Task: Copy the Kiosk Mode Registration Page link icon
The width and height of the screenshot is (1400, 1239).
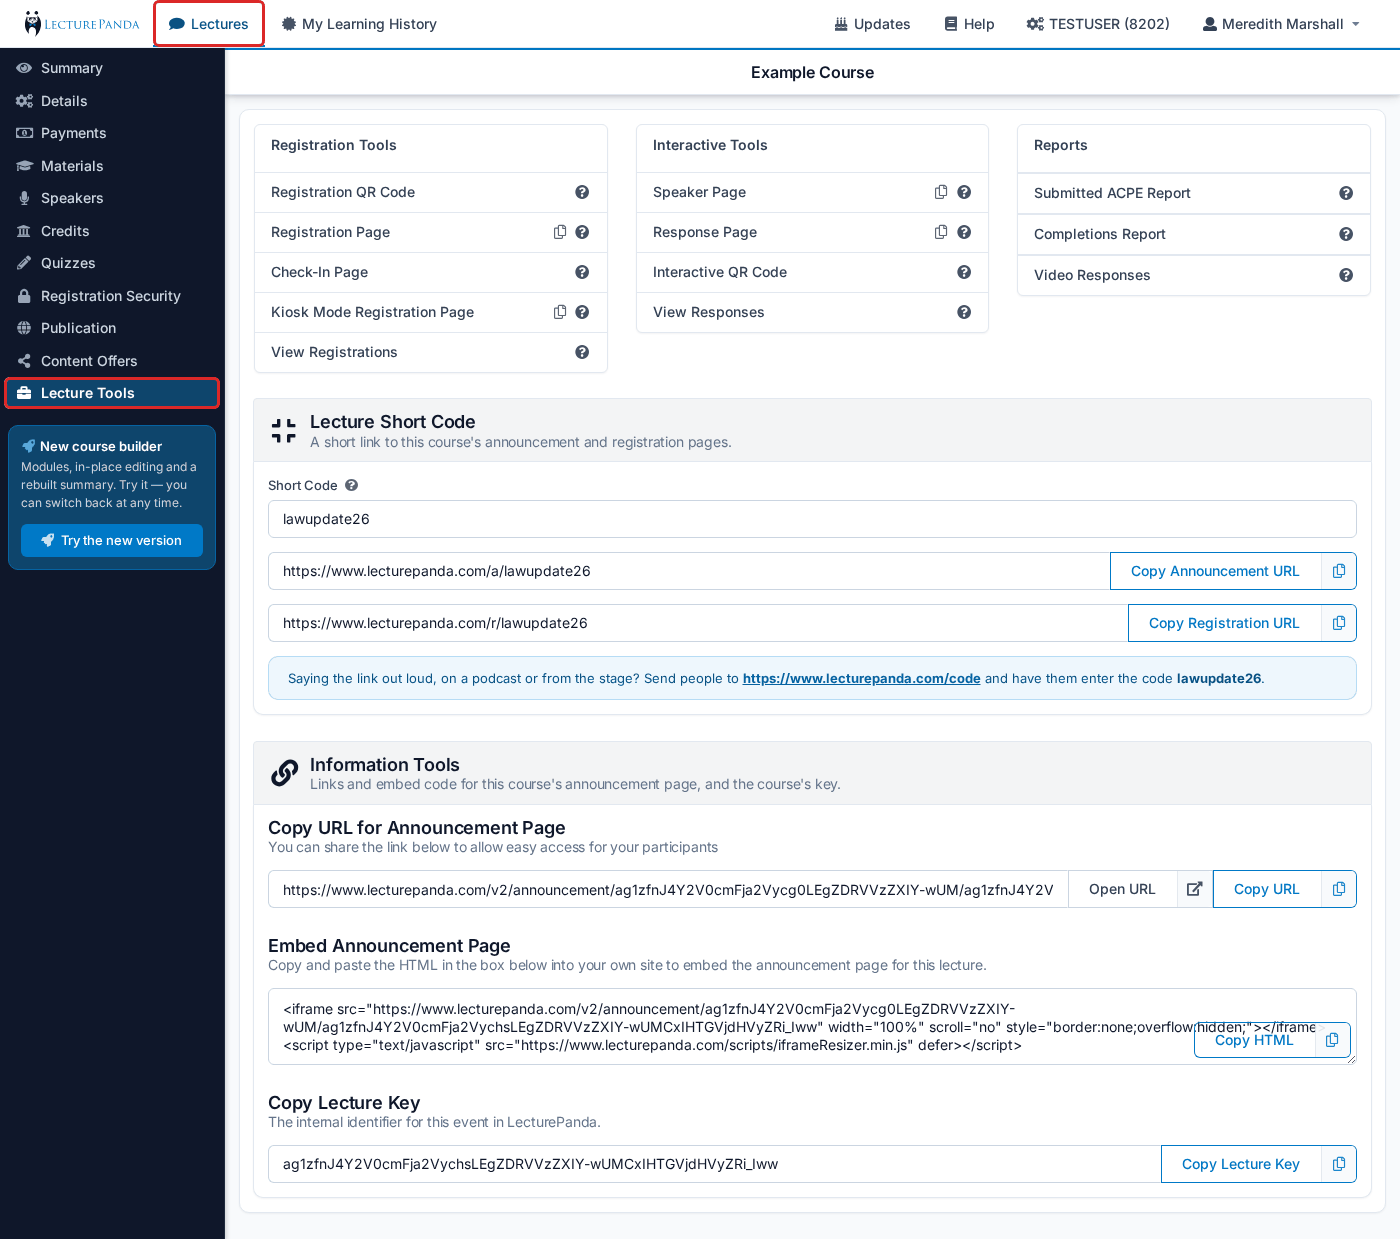Action: click(x=560, y=312)
